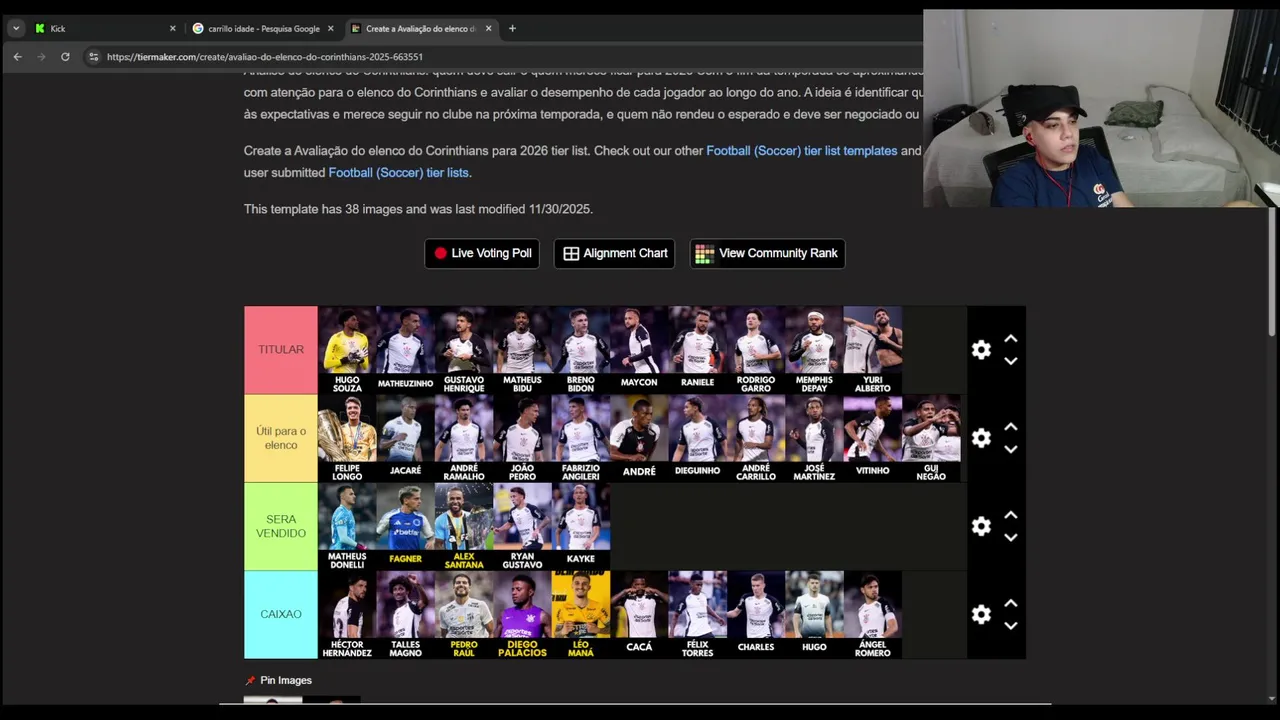The width and height of the screenshot is (1280, 720).
Task: Select Breno Bidon player image
Action: pyautogui.click(x=581, y=350)
